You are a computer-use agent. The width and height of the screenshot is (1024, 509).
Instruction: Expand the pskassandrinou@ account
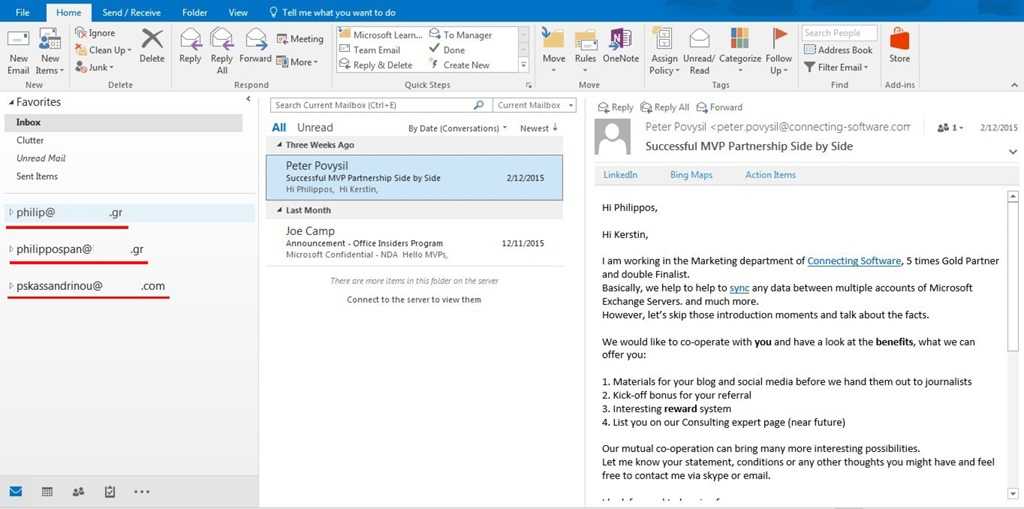point(11,286)
